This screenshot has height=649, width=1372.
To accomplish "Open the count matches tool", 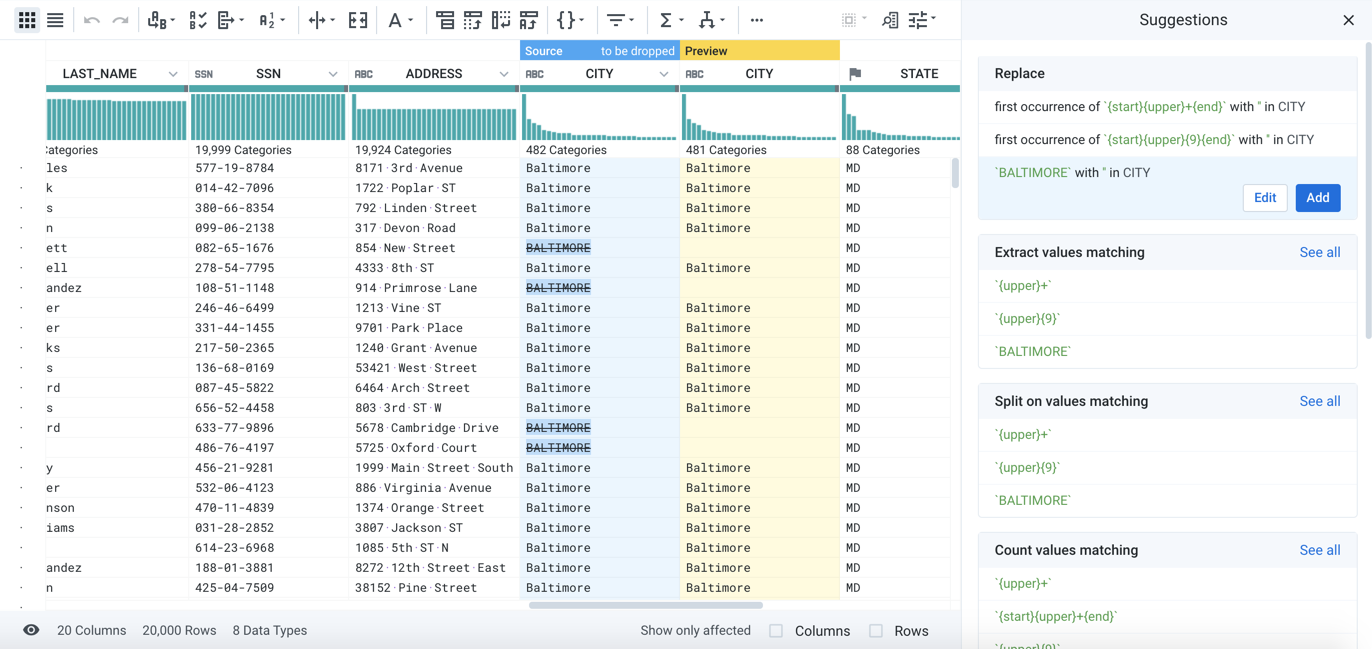I will [x=271, y=20].
